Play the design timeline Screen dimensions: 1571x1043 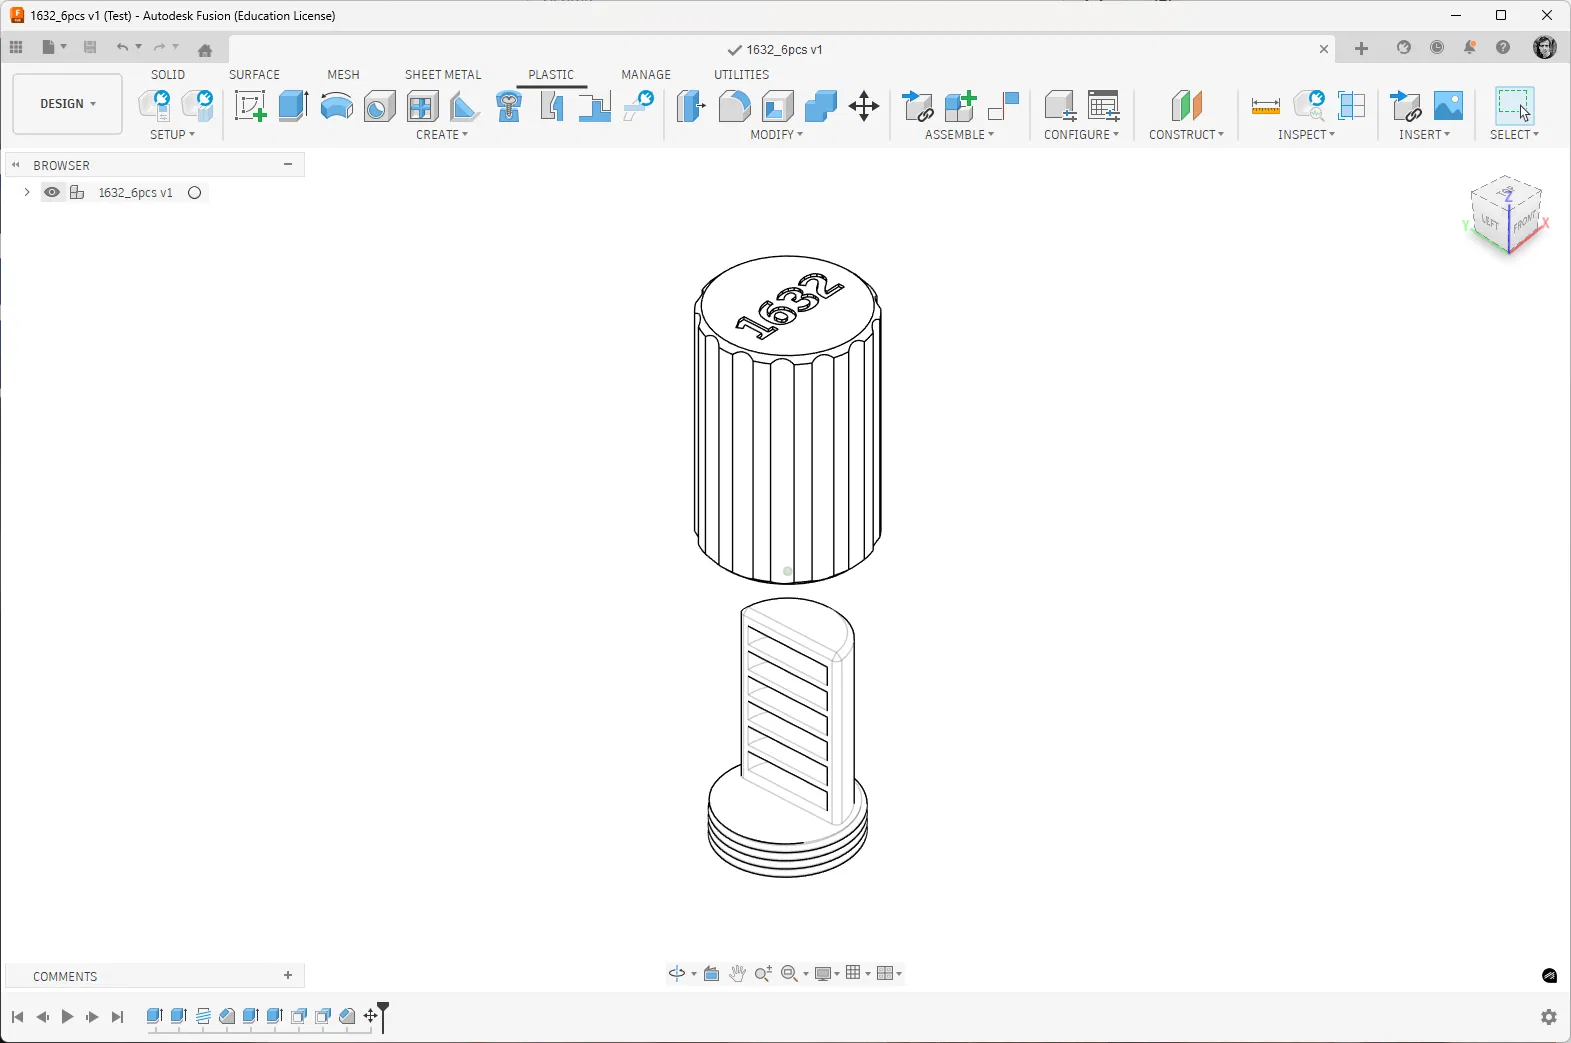tap(67, 1017)
